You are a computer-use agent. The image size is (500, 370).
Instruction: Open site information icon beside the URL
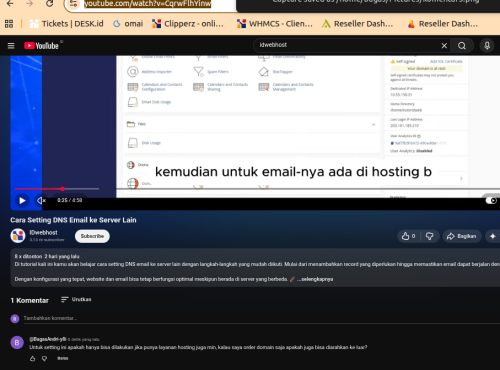coord(74,4)
